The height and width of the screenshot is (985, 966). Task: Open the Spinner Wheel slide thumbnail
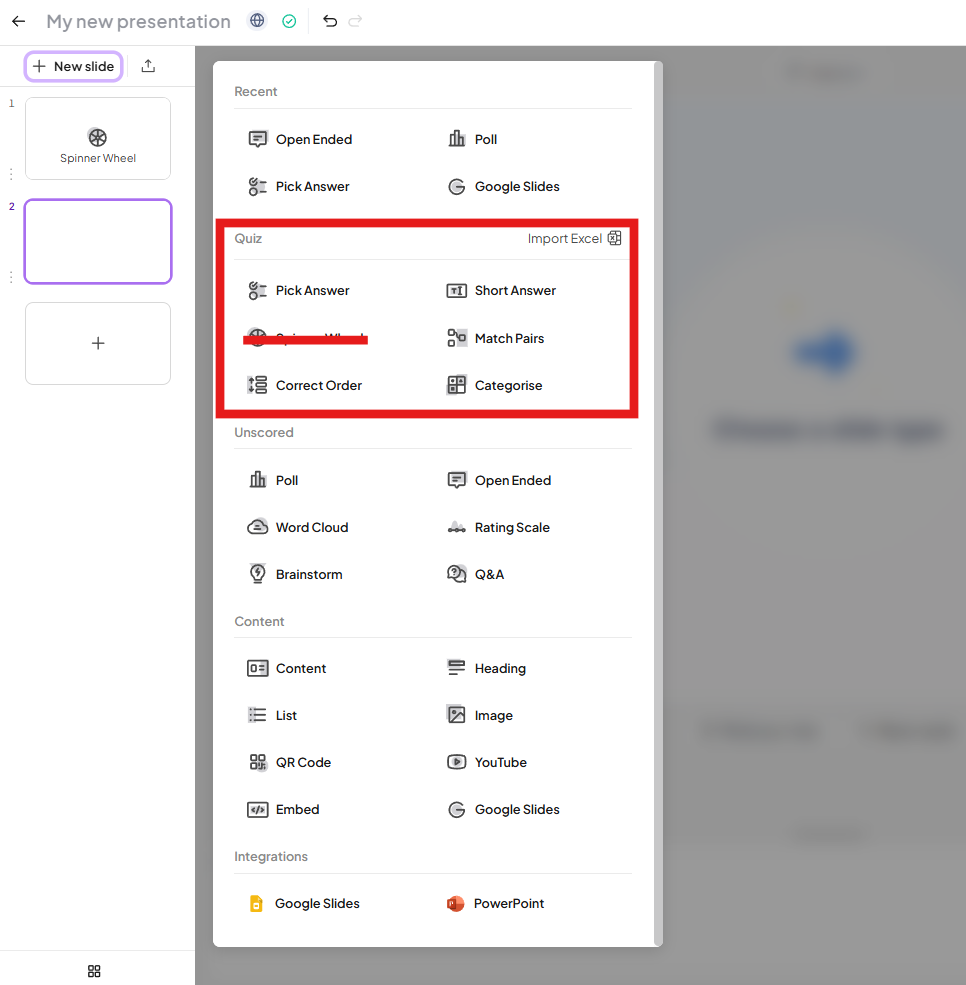coord(98,139)
